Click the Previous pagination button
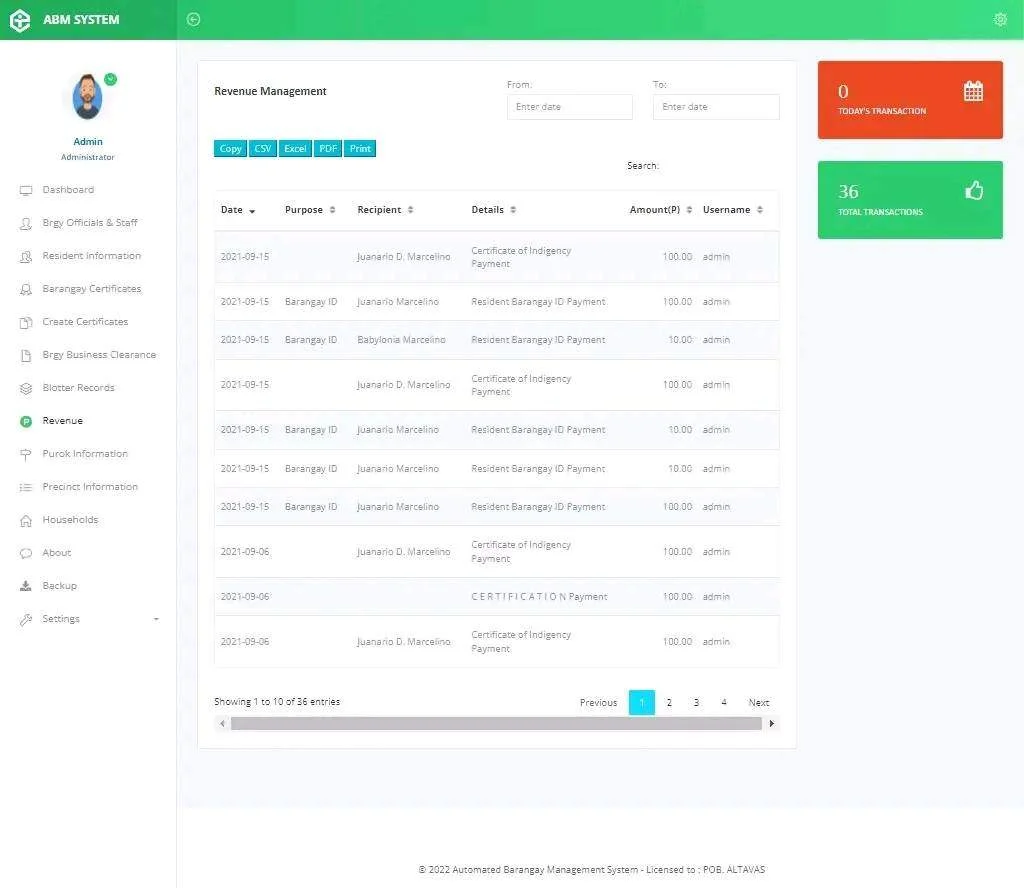 pos(598,703)
